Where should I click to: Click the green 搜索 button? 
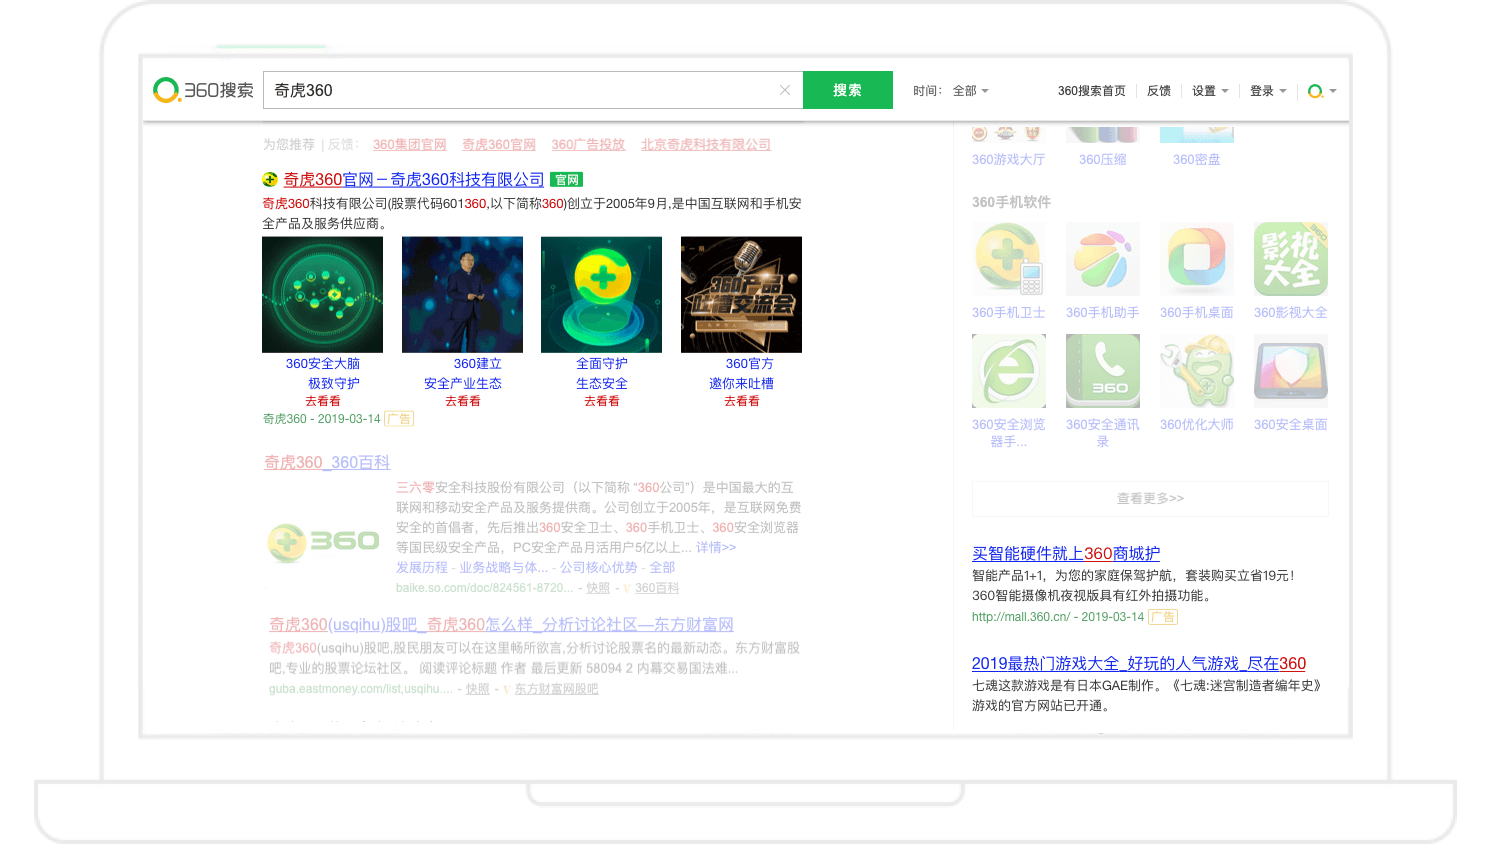point(848,90)
